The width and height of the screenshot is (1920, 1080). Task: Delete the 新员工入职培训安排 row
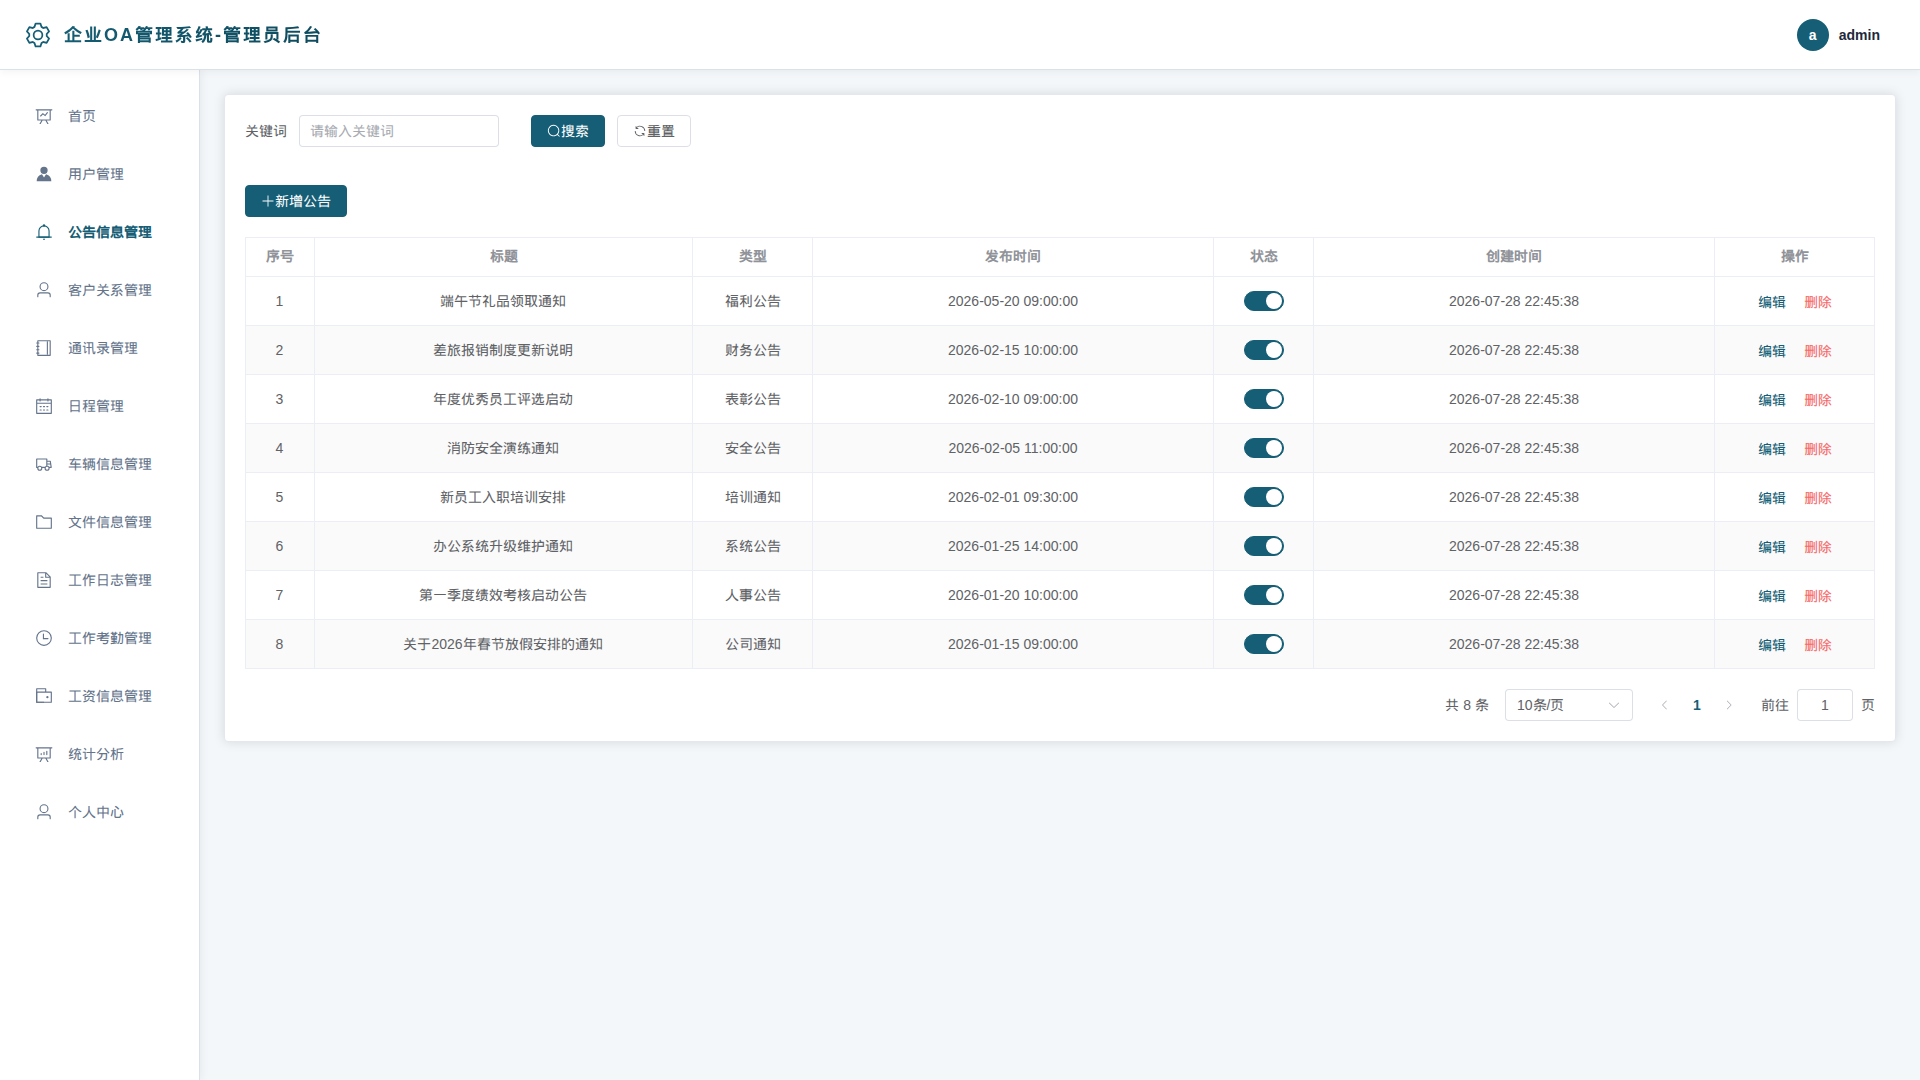coord(1817,498)
